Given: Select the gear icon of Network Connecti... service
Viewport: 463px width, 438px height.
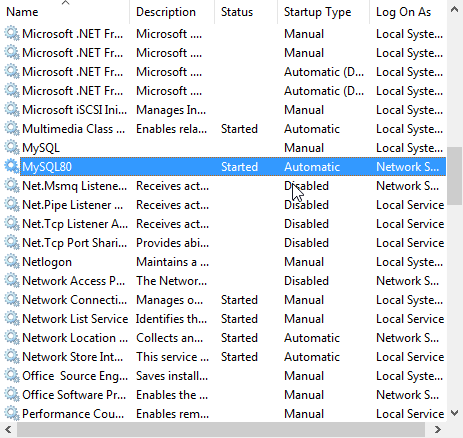Looking at the screenshot, I should coord(12,300).
